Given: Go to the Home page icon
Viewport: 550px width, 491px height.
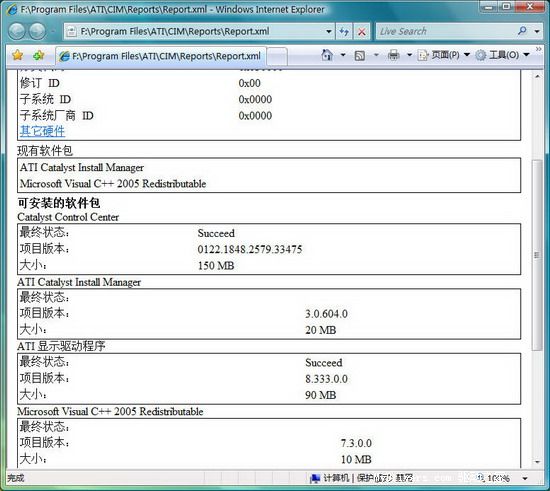Looking at the screenshot, I should 327,55.
